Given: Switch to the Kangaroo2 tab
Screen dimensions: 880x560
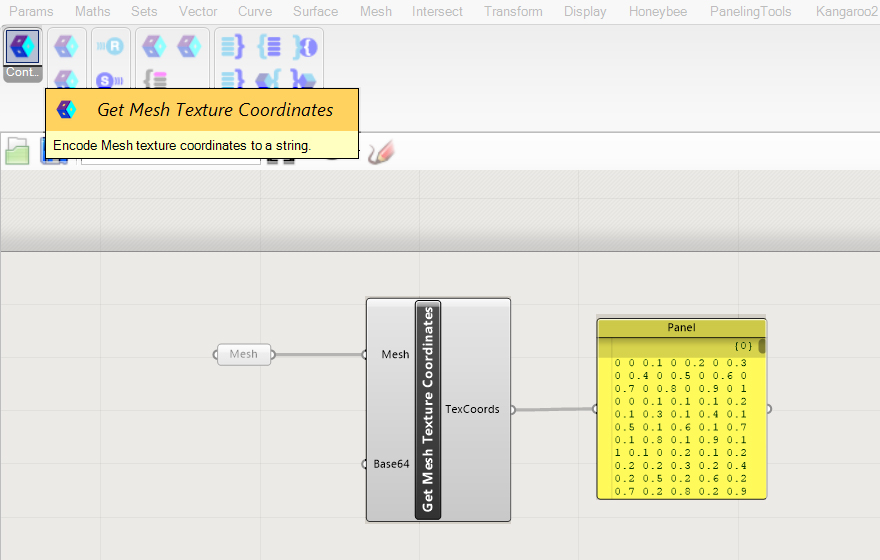Looking at the screenshot, I should click(846, 12).
